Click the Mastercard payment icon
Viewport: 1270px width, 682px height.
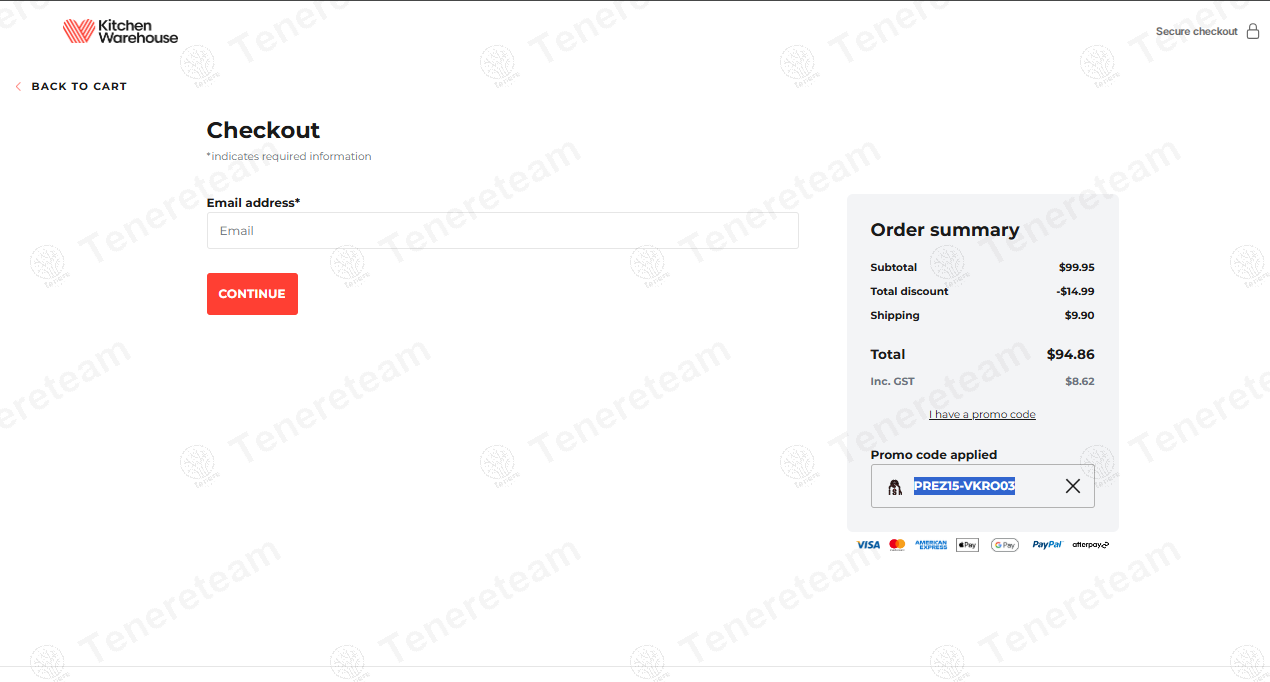897,545
